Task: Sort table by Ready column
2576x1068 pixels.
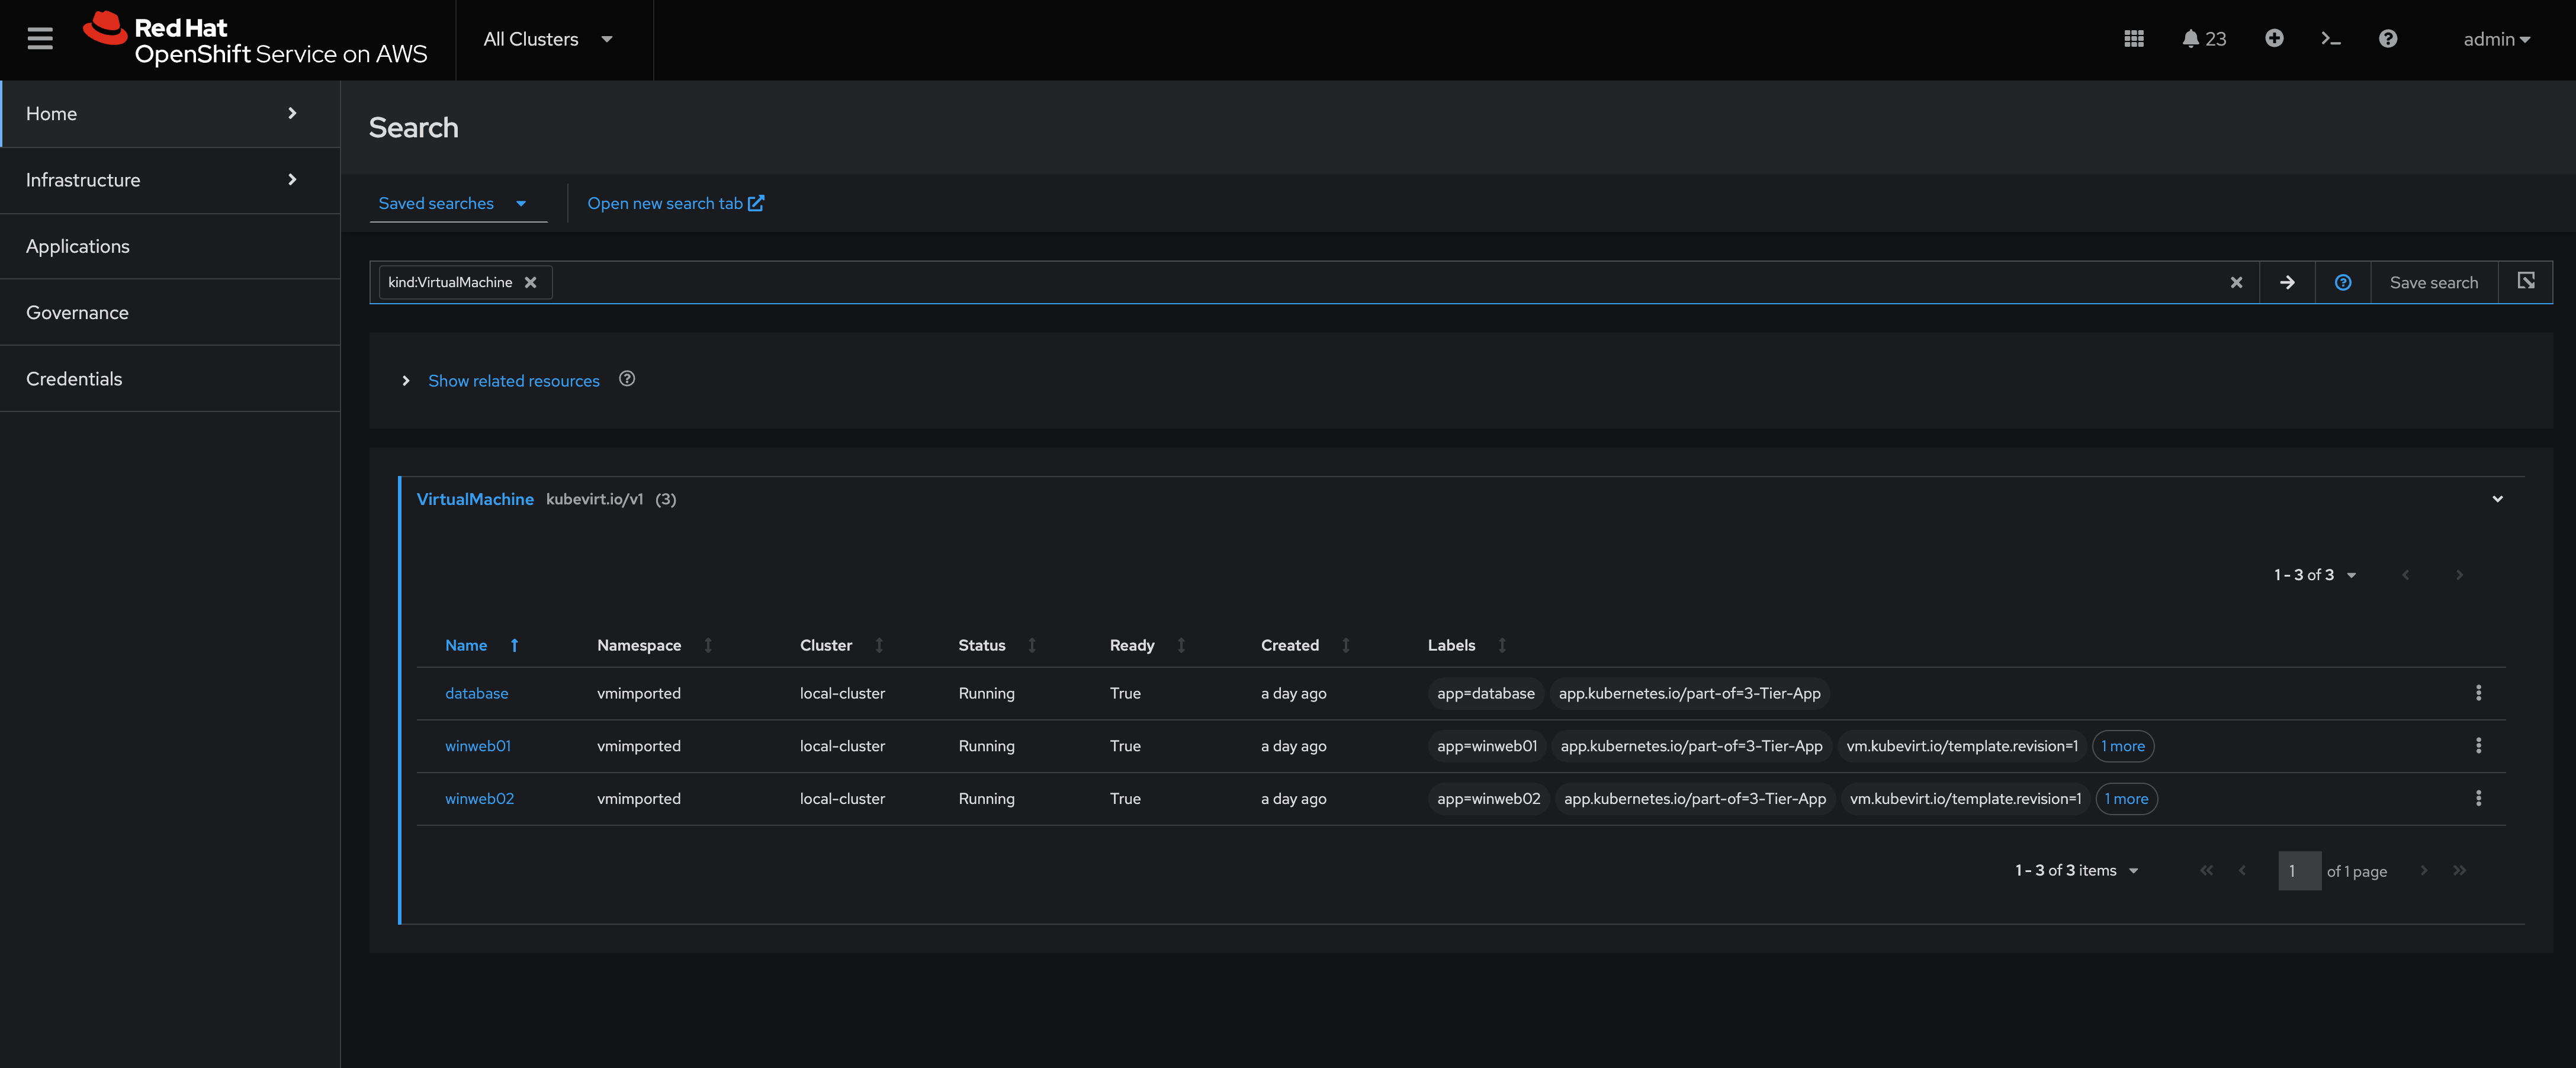Action: coord(1147,645)
